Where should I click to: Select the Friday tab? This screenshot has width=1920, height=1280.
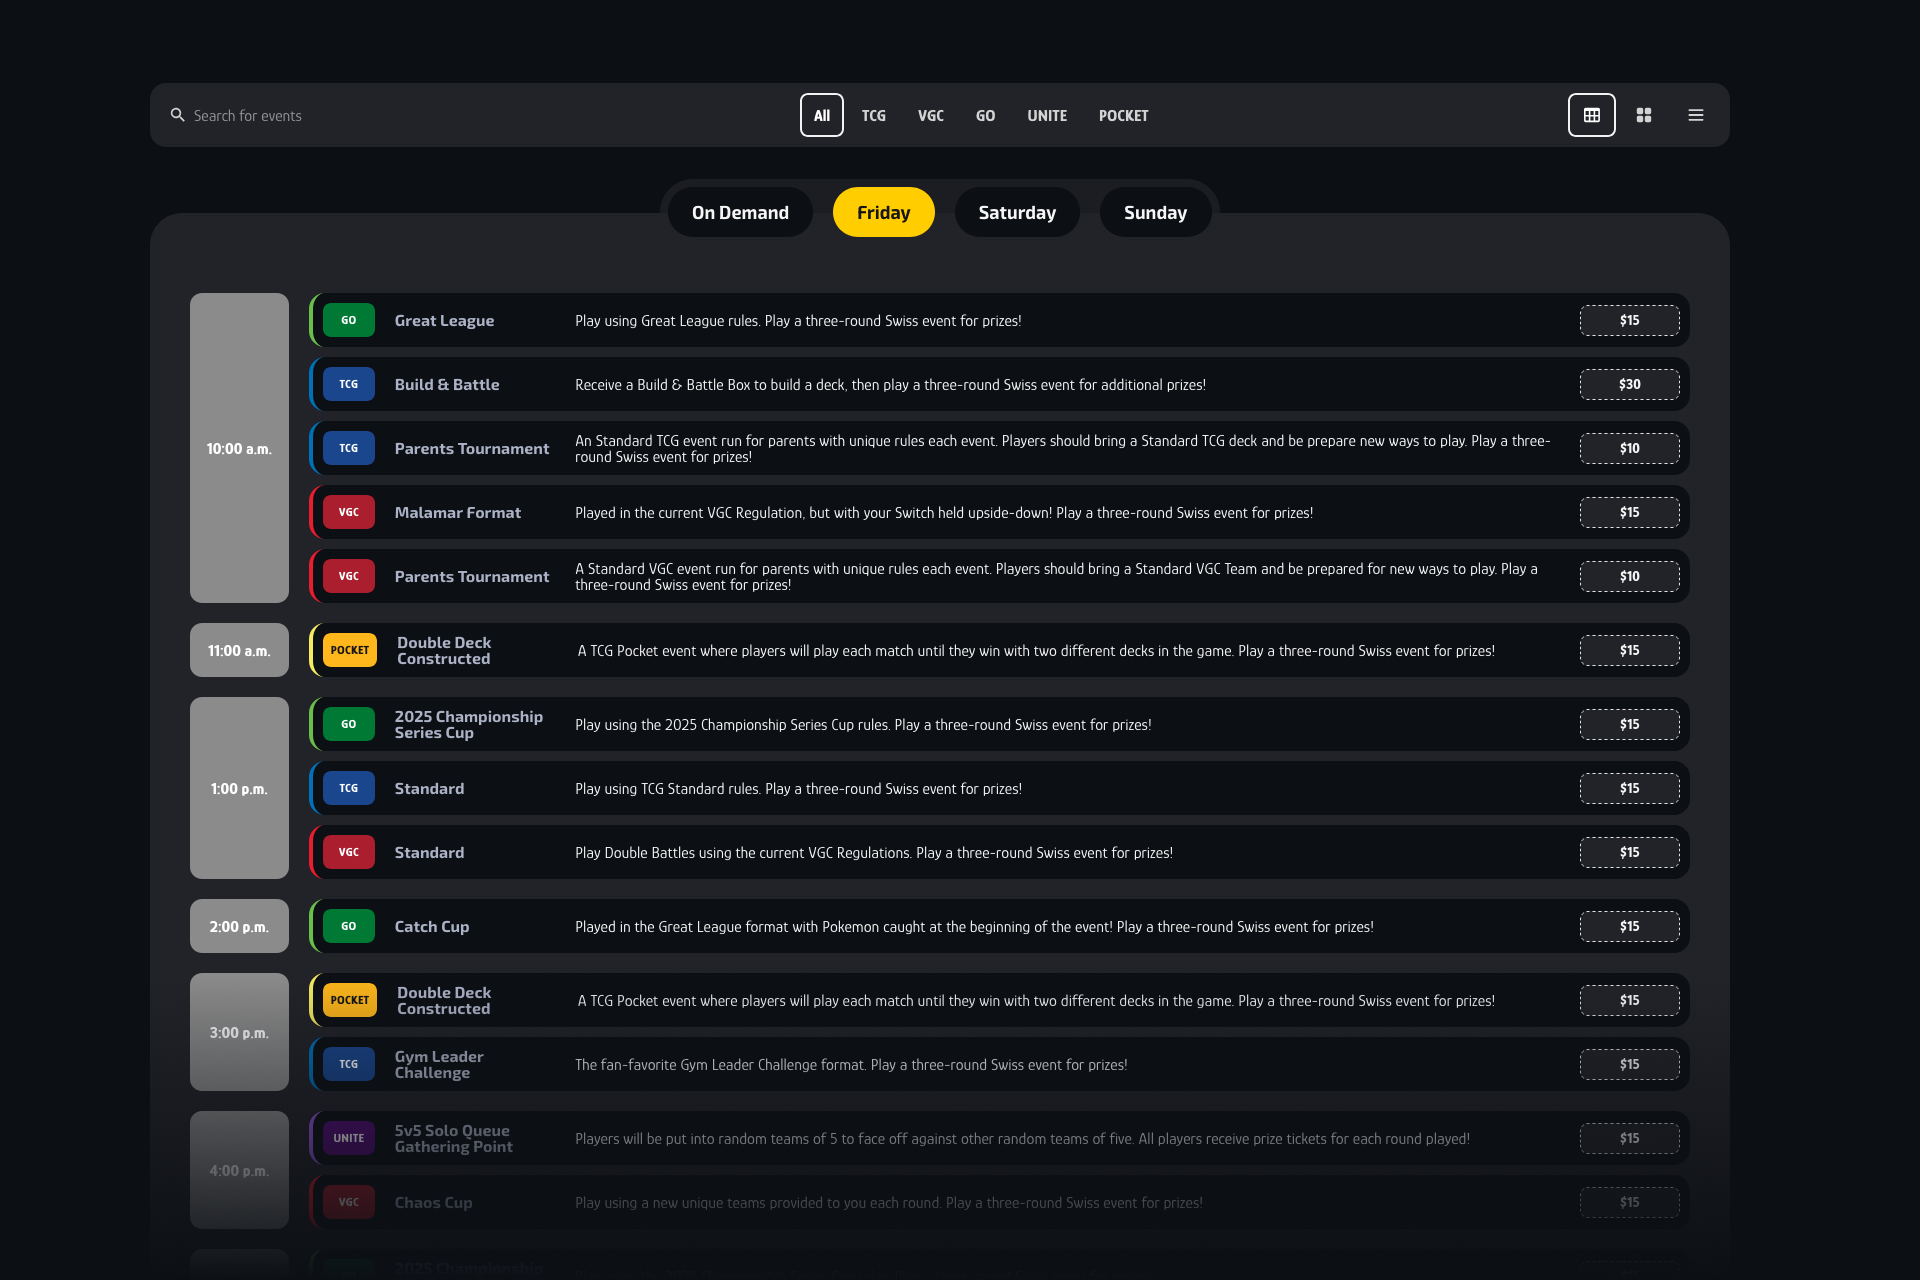(x=883, y=212)
